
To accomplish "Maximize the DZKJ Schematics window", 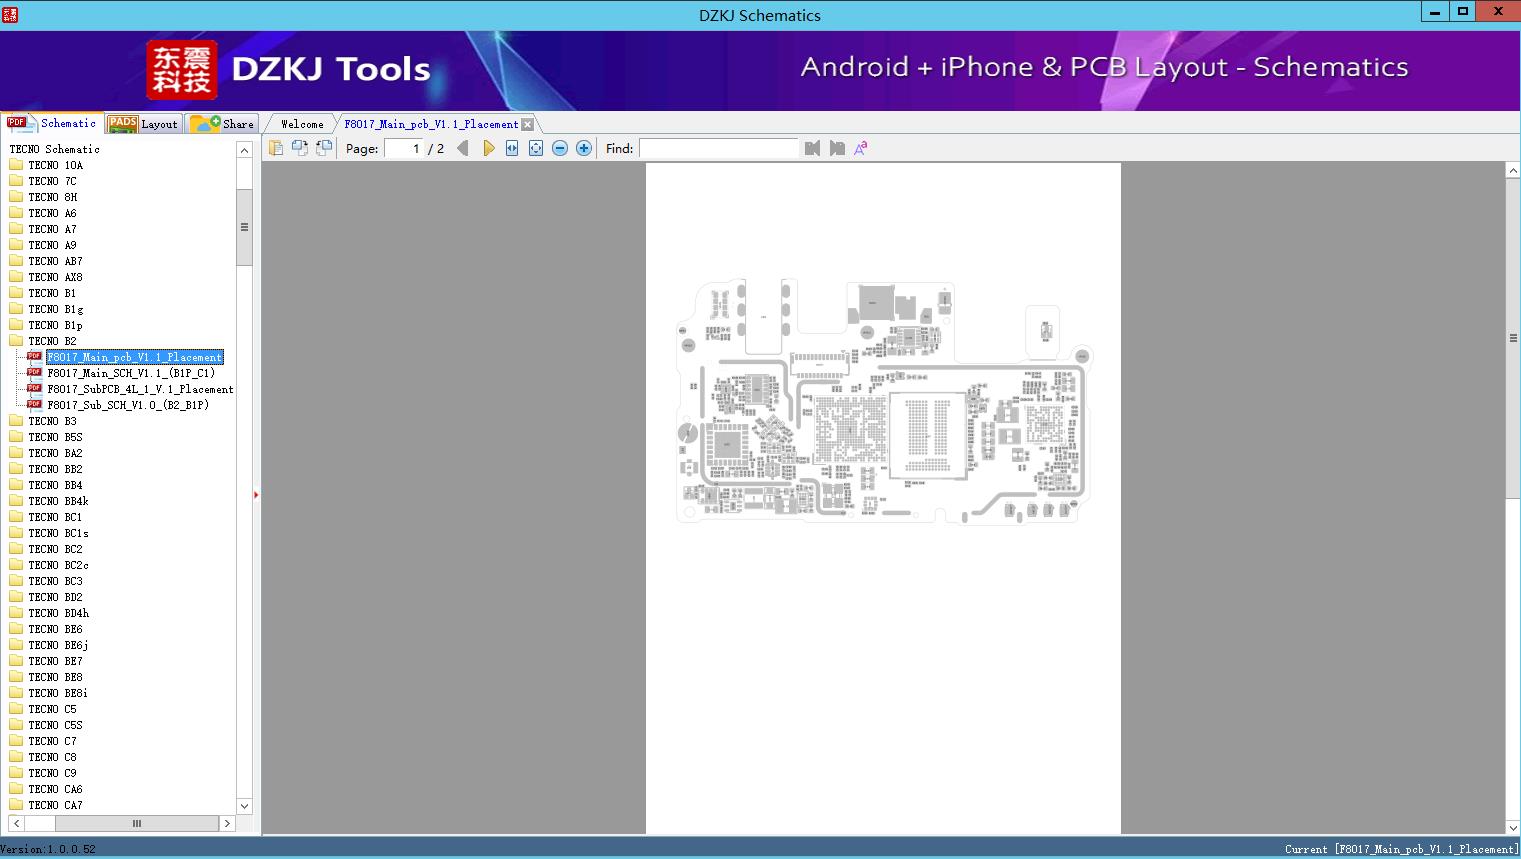I will pyautogui.click(x=1463, y=12).
